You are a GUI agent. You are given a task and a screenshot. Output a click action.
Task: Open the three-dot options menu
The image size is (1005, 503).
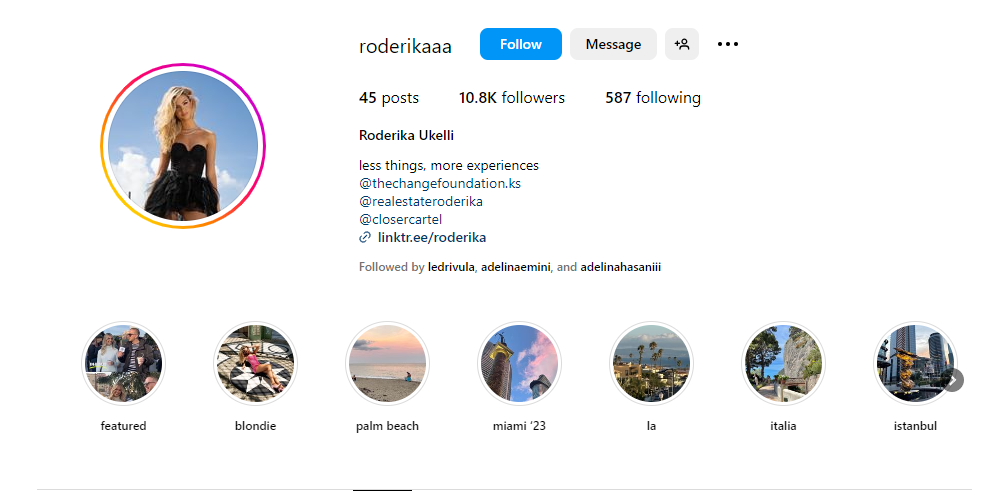(x=728, y=44)
